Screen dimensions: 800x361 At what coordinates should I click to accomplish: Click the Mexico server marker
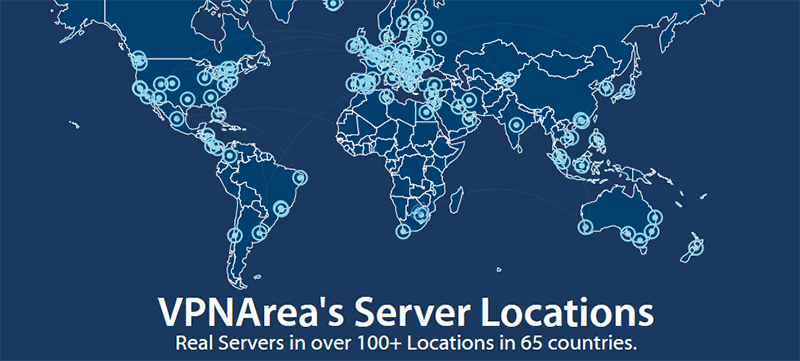coord(177,119)
